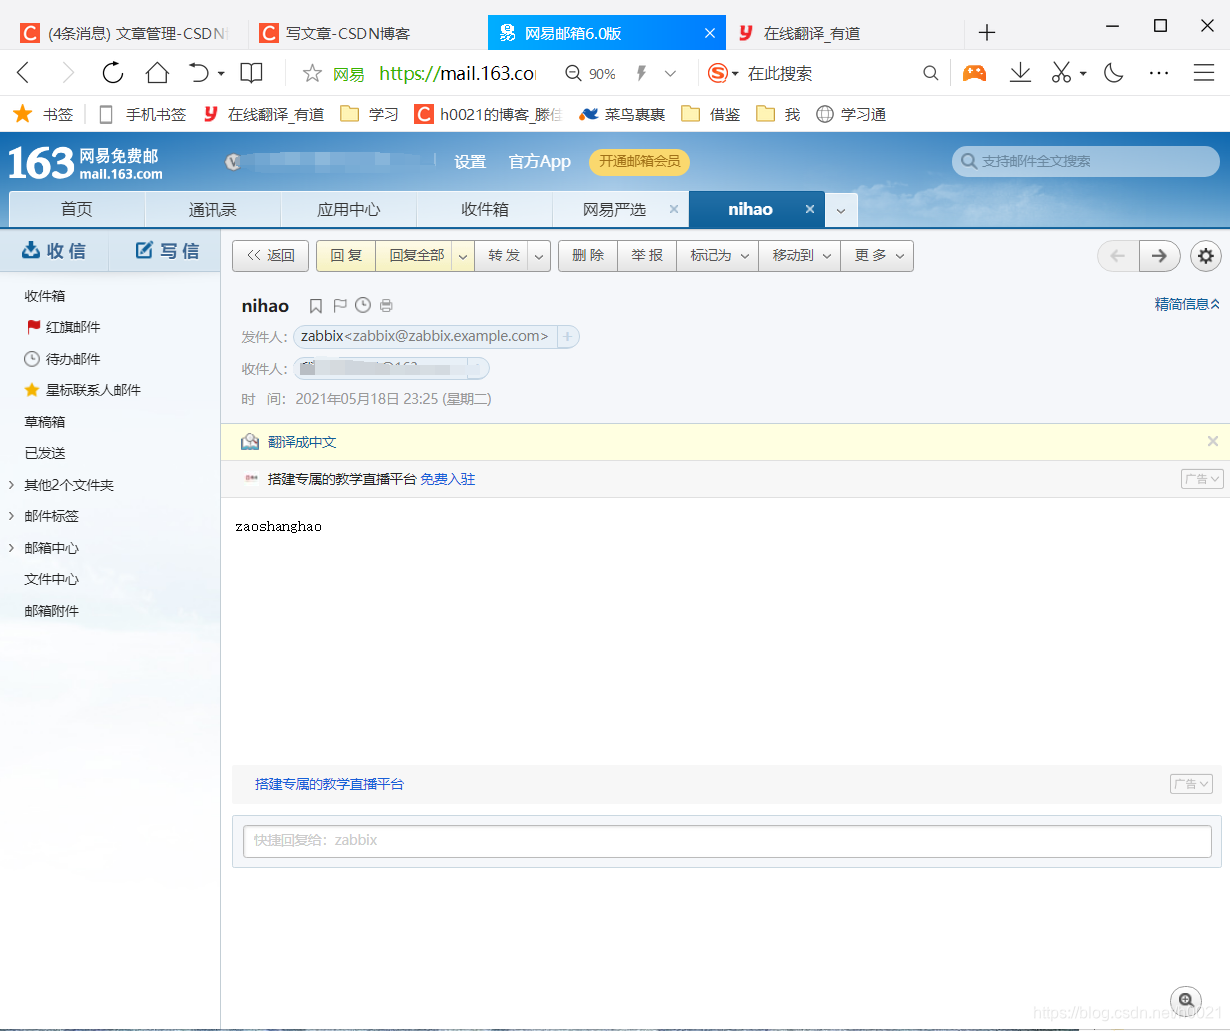Collapse header with 精简信息

click(1187, 304)
